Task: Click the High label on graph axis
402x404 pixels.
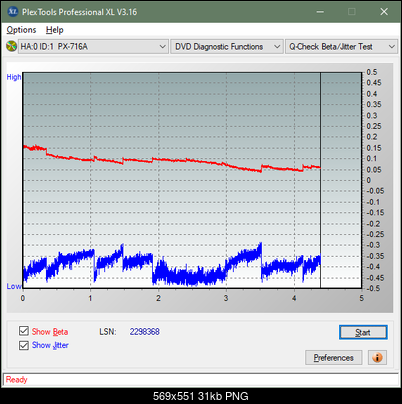Action: (14, 77)
